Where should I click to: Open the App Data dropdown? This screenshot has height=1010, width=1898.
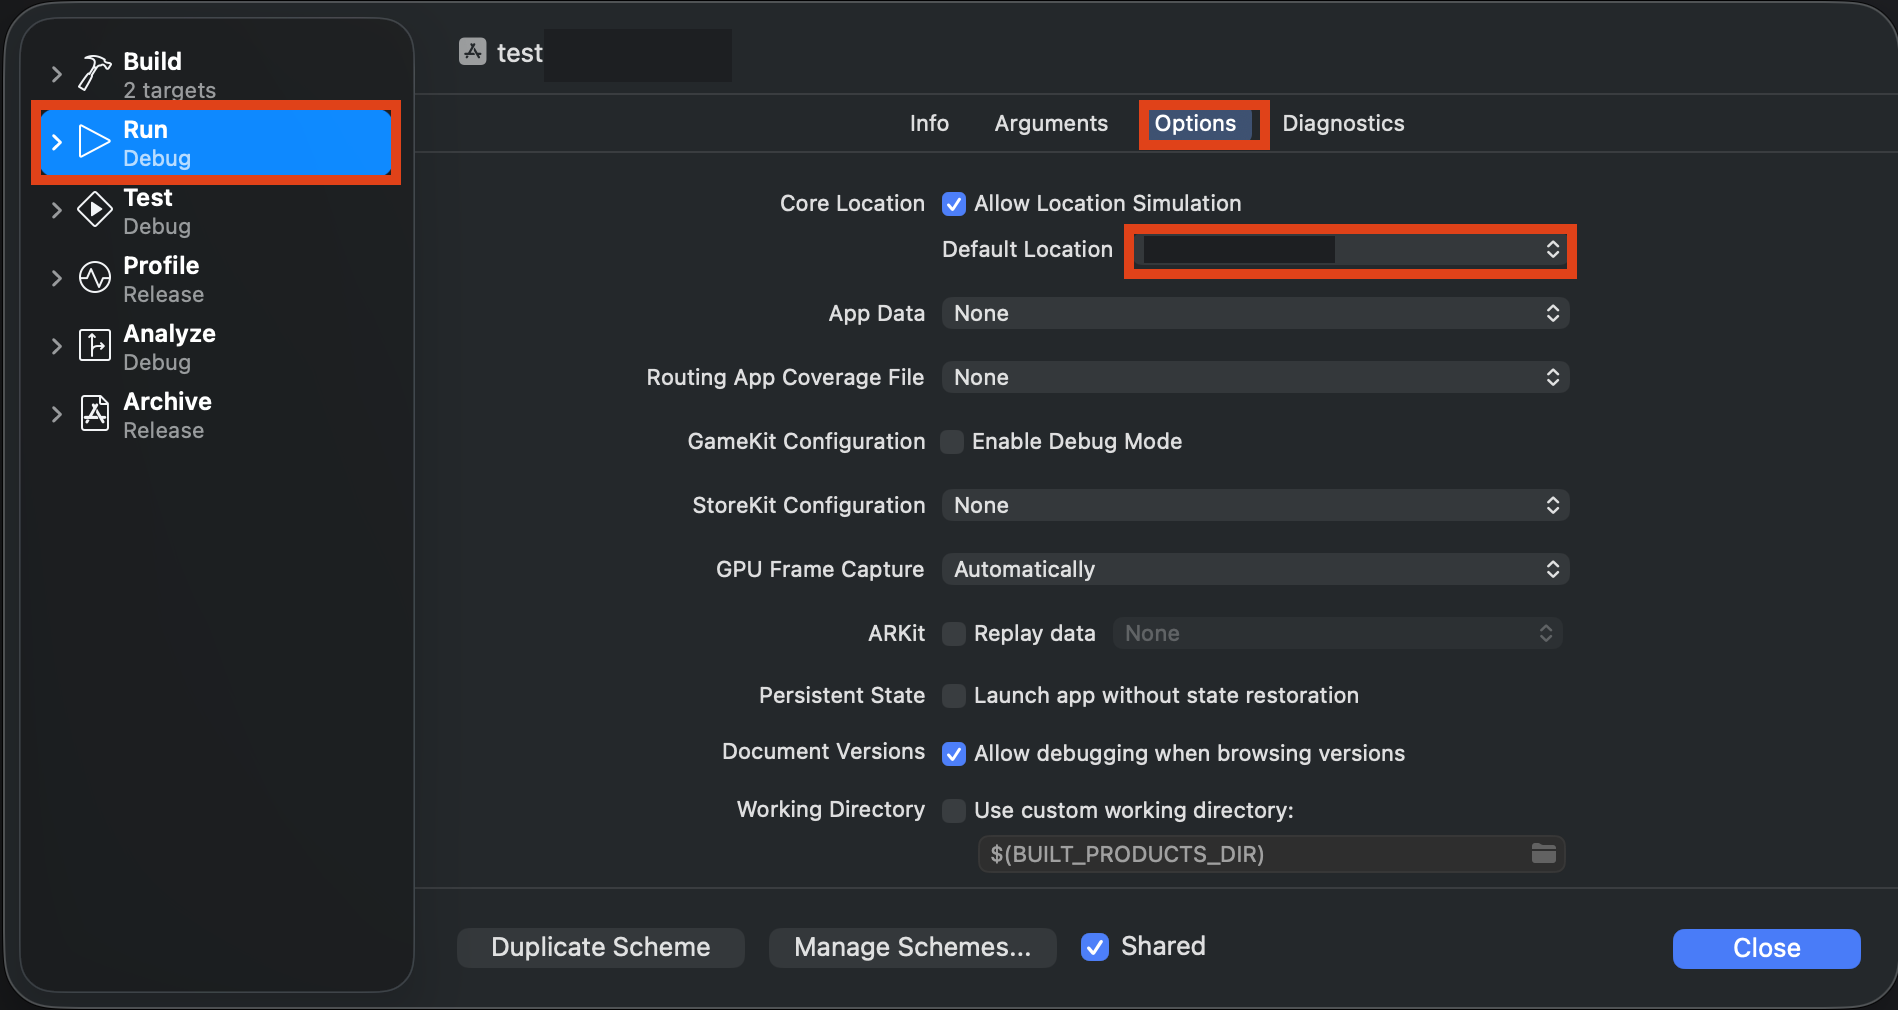pyautogui.click(x=1255, y=314)
